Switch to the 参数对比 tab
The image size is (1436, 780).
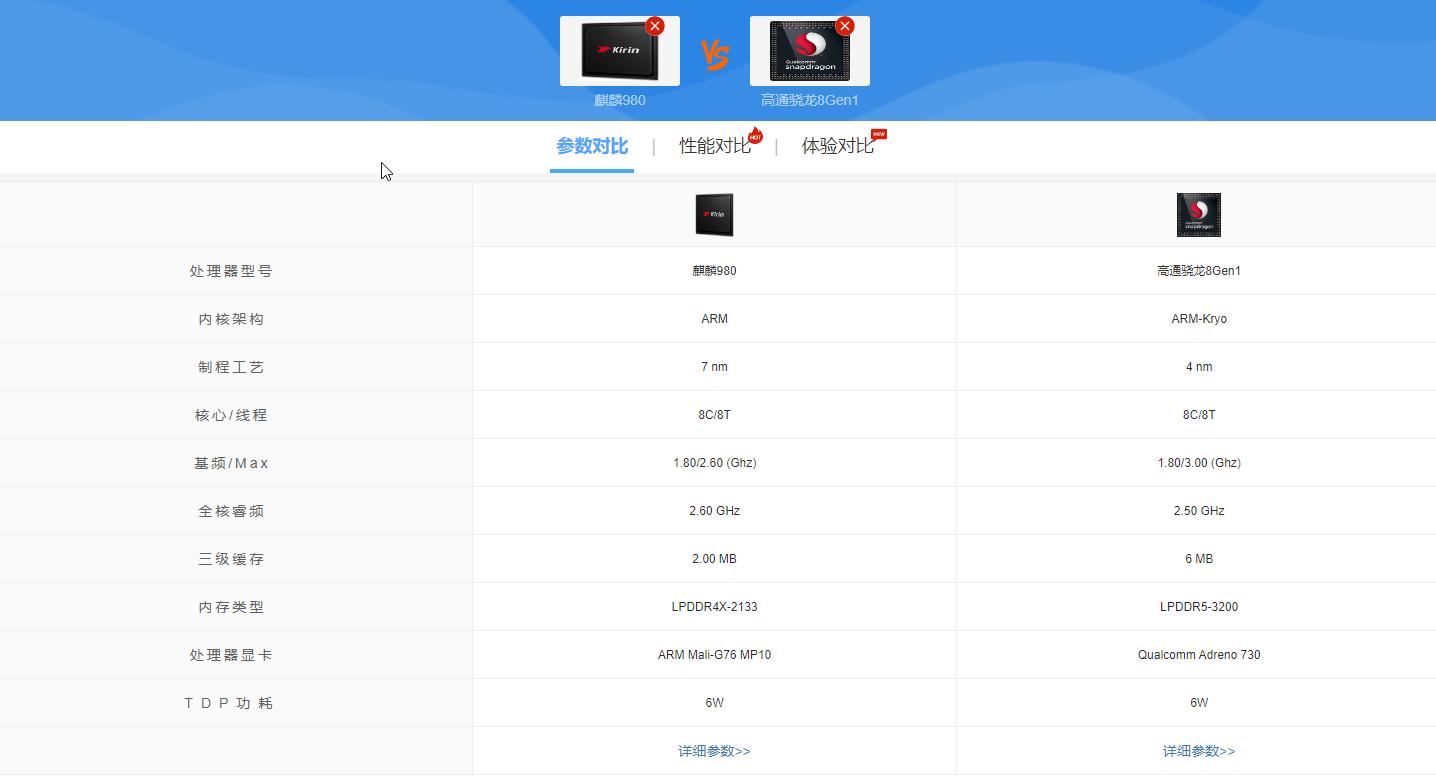592,146
